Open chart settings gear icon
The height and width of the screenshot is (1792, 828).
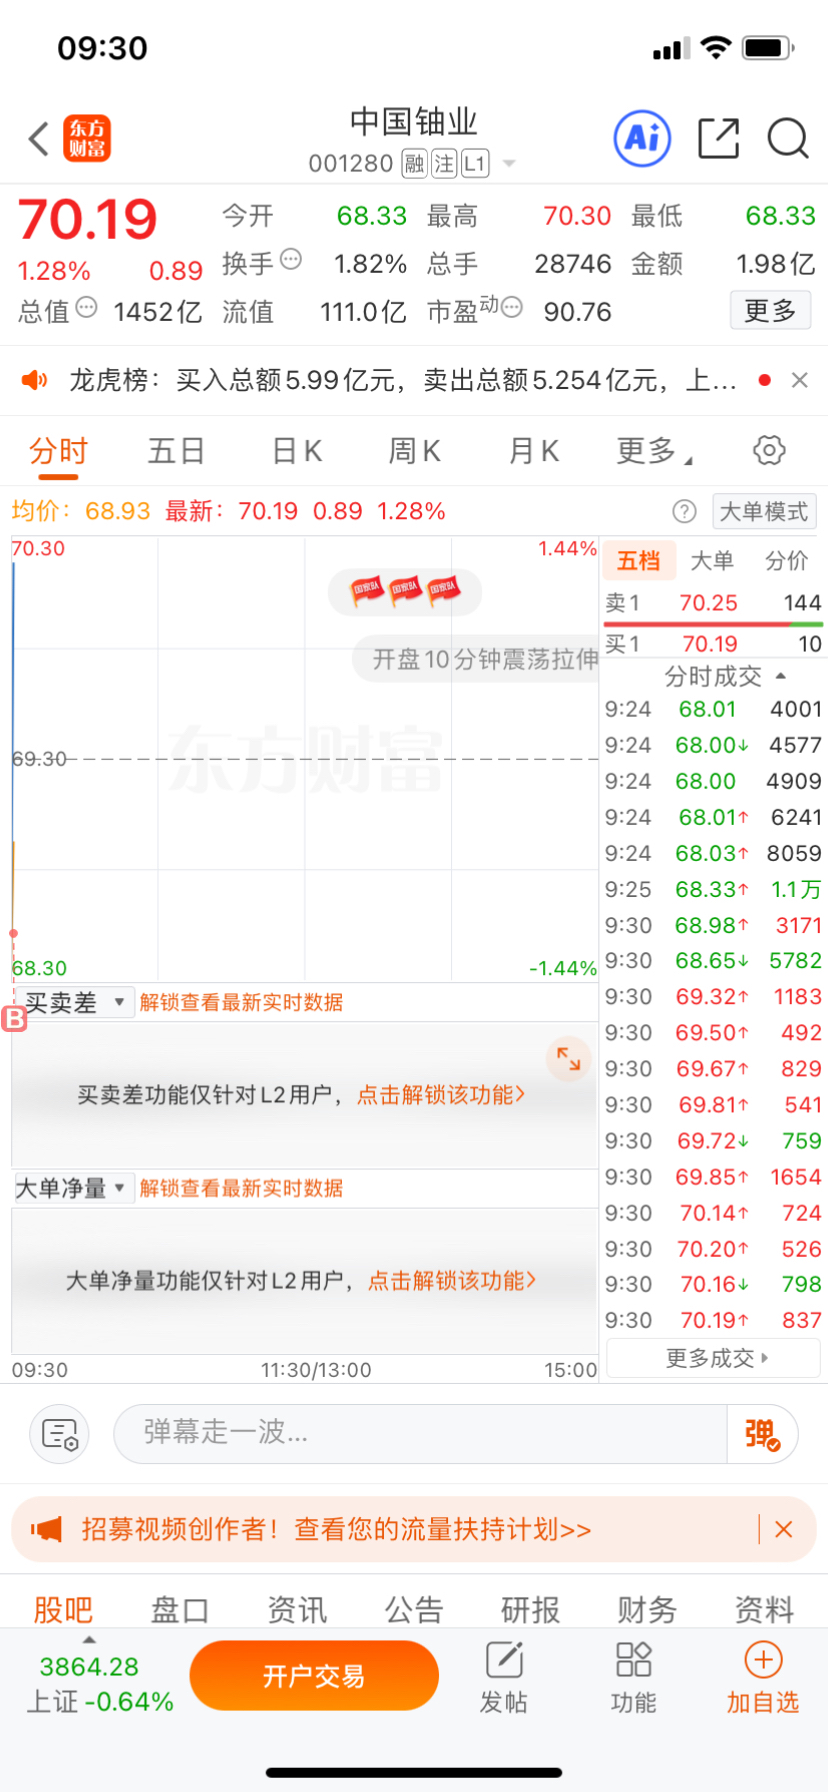pos(769,450)
